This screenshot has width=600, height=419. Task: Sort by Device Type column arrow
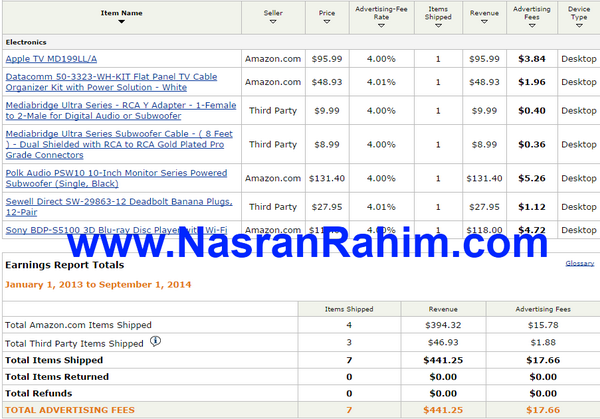579,26
